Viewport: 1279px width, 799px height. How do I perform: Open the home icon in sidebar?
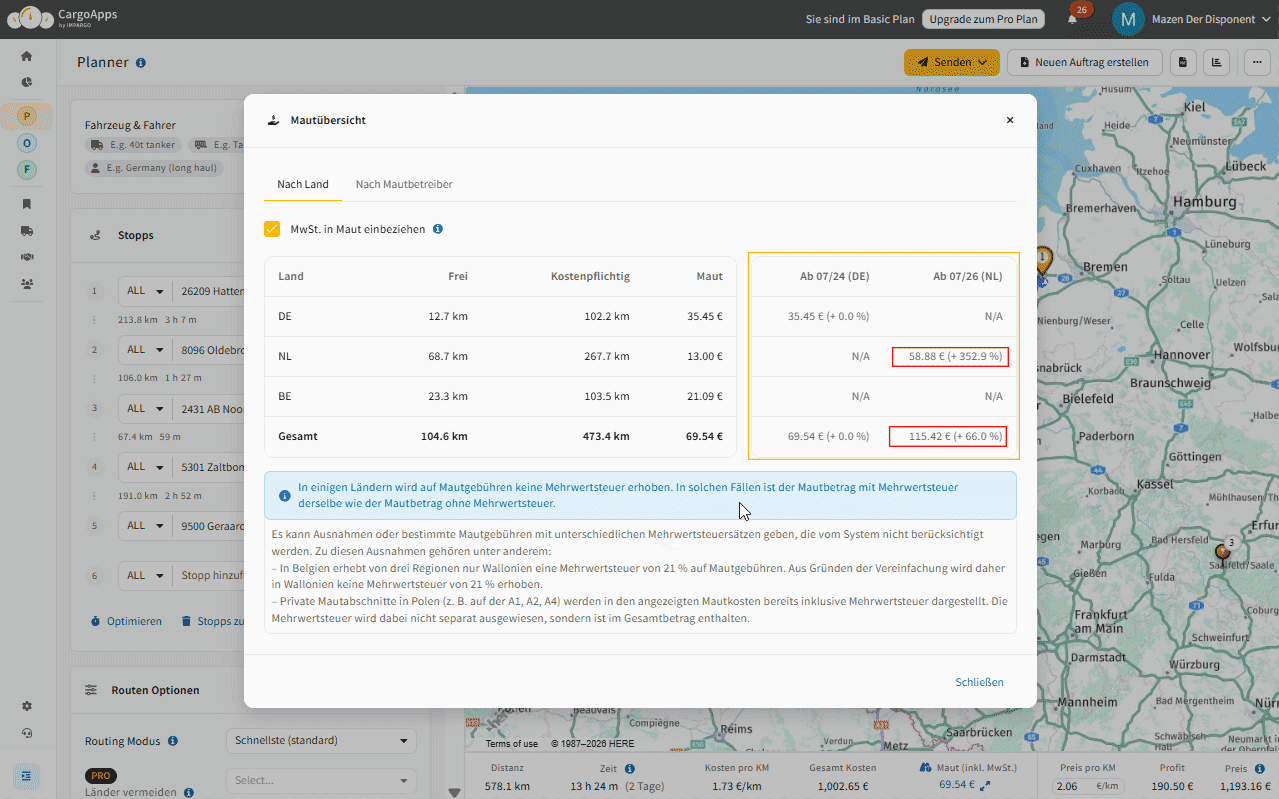27,56
